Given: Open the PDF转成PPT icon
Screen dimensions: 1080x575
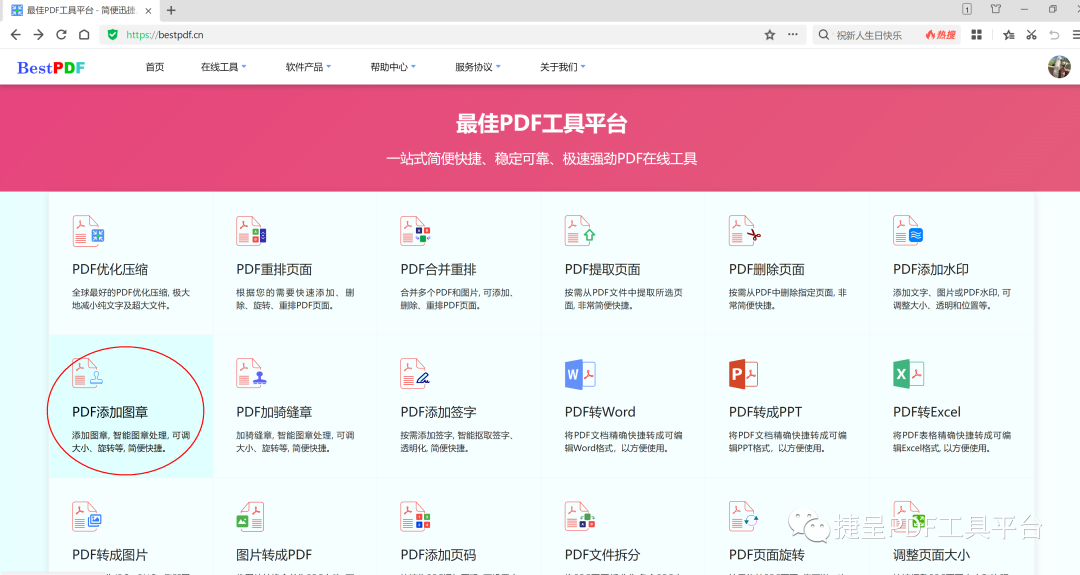Looking at the screenshot, I should pos(744,374).
